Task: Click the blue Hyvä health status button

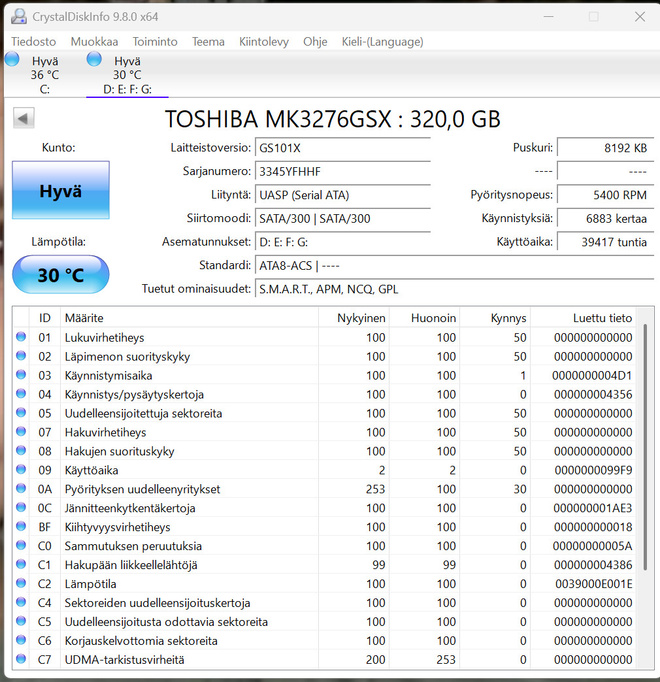Action: (x=61, y=190)
